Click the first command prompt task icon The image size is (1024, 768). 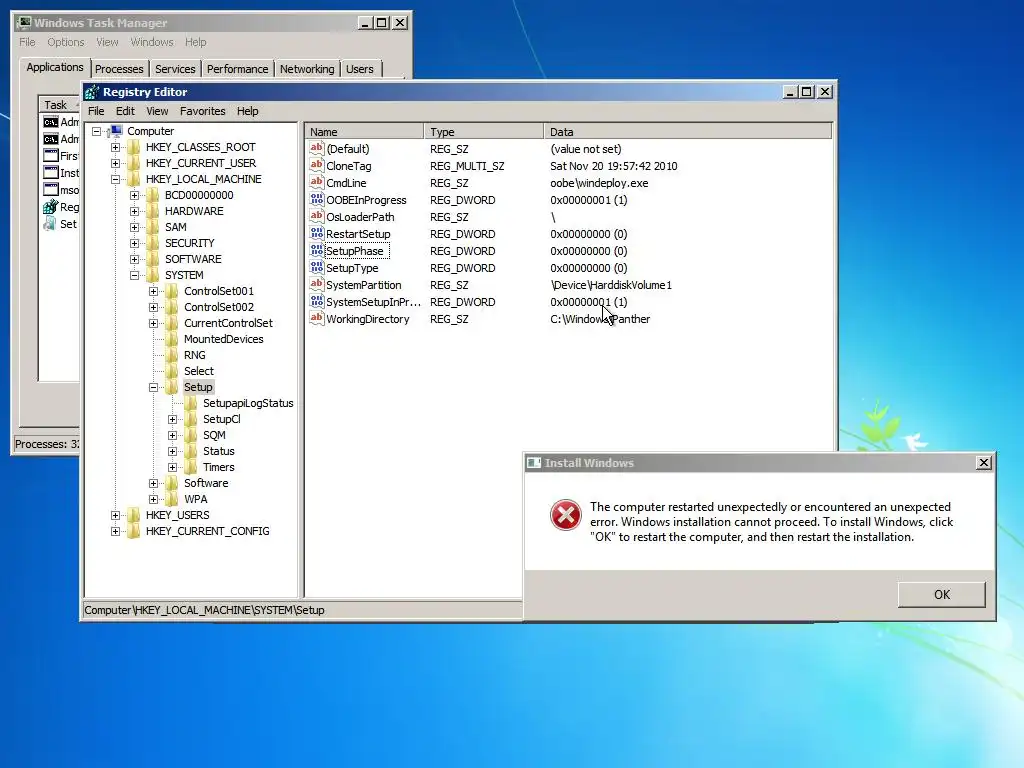coord(50,122)
